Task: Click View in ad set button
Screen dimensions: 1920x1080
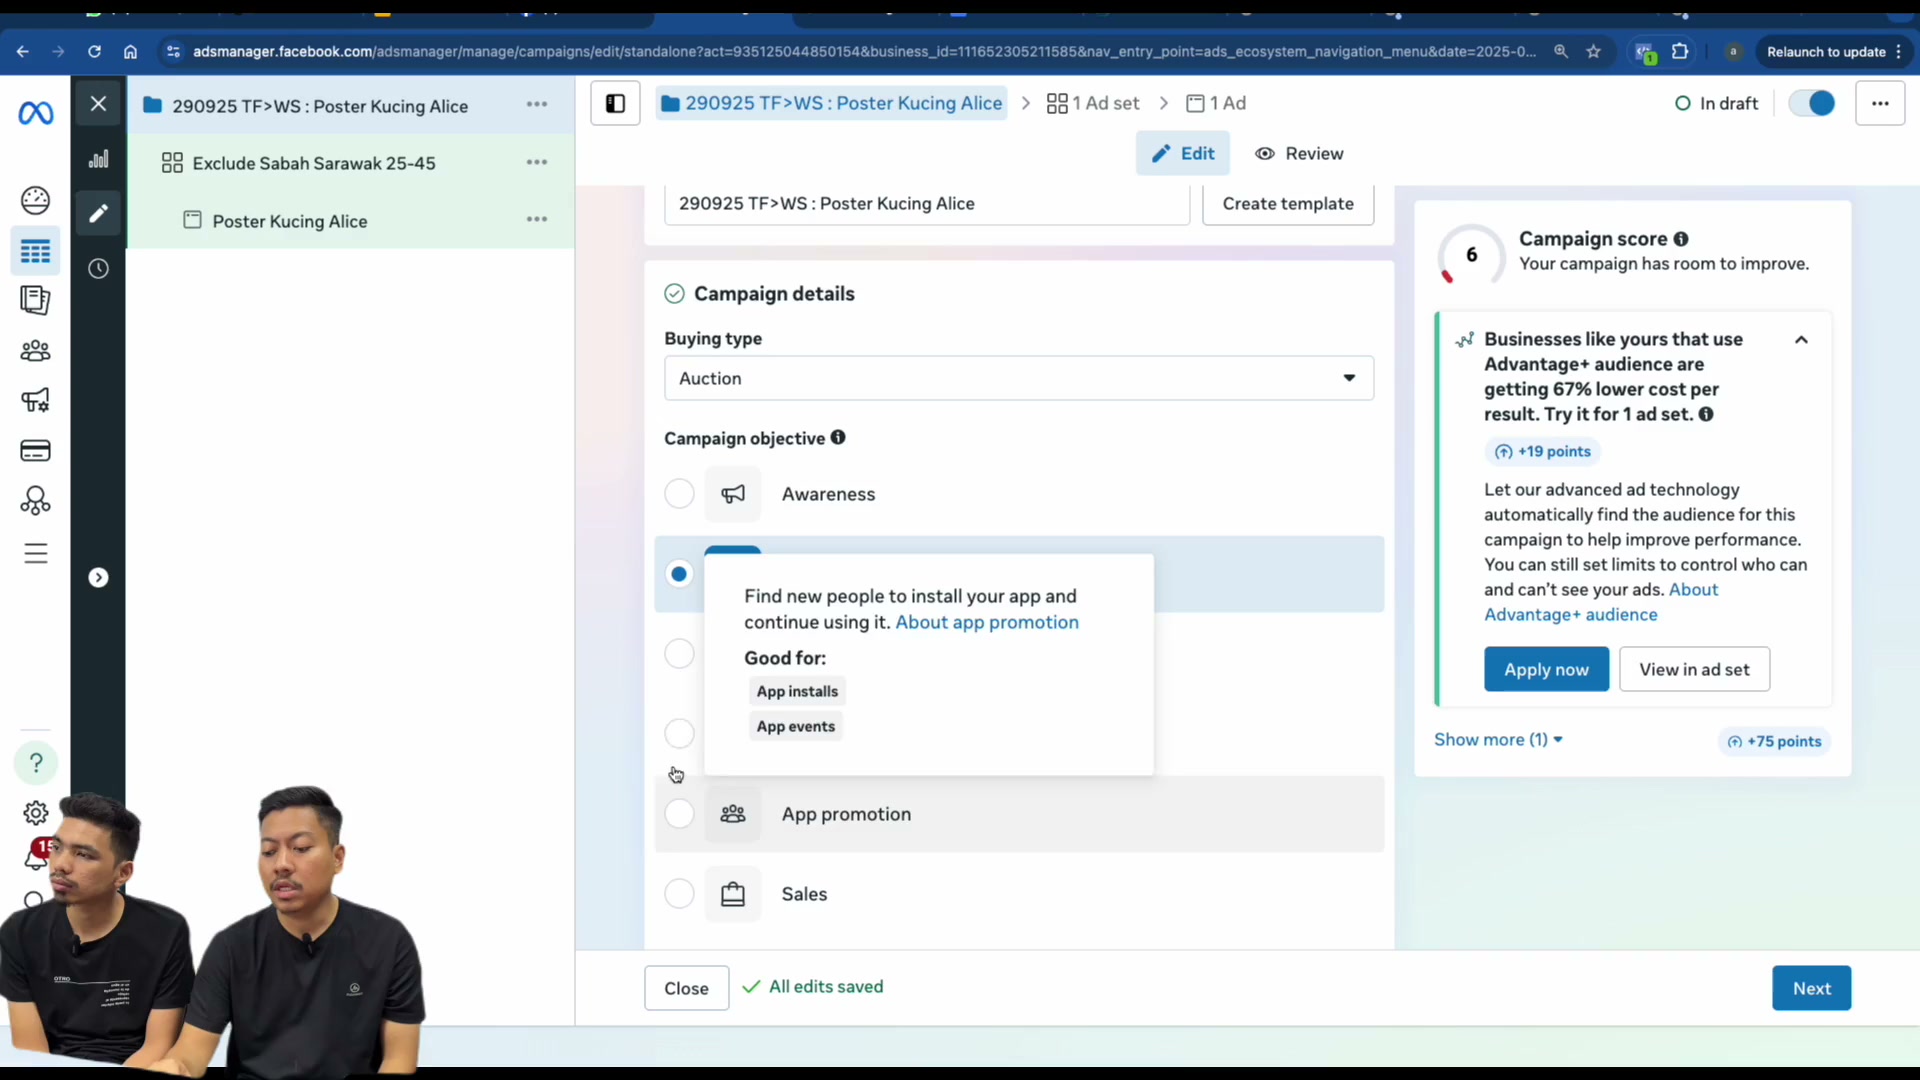Action: 1694,669
